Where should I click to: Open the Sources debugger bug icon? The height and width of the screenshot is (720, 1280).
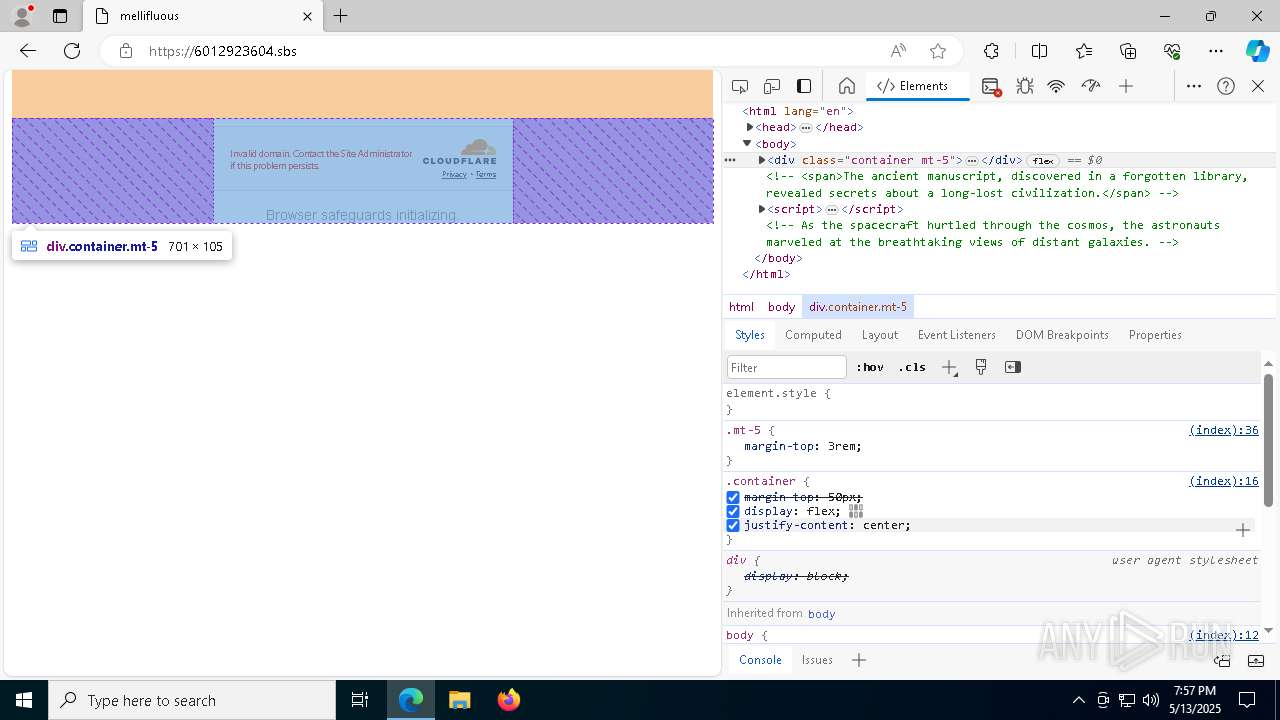1025,86
